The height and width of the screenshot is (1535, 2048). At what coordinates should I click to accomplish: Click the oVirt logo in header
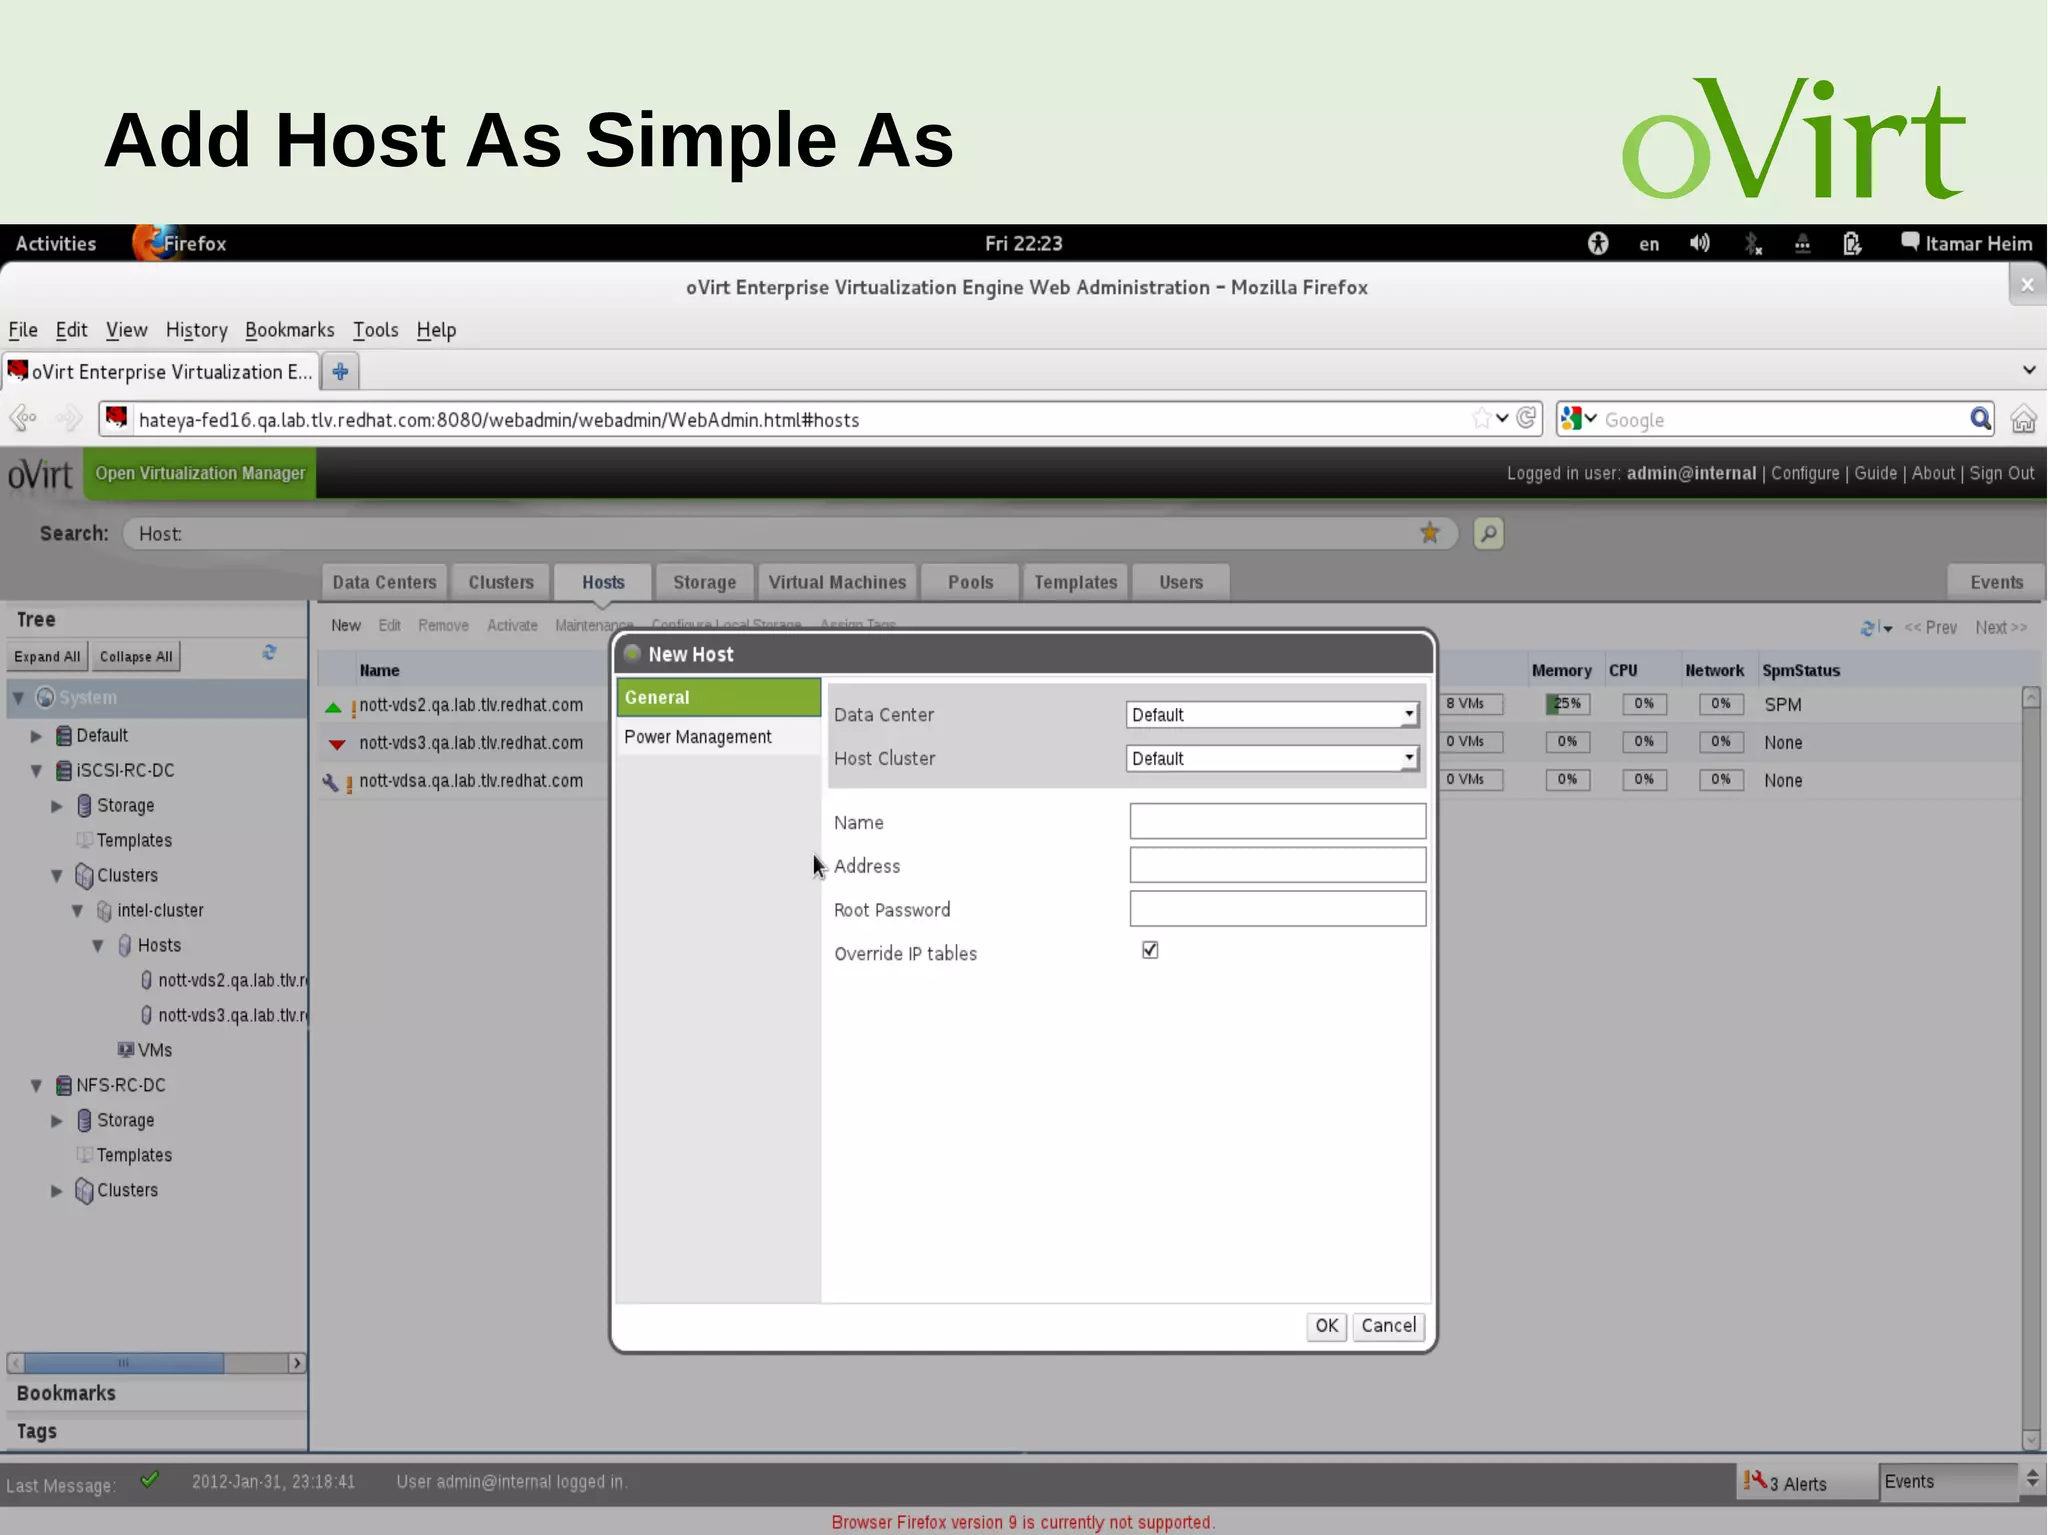40,474
